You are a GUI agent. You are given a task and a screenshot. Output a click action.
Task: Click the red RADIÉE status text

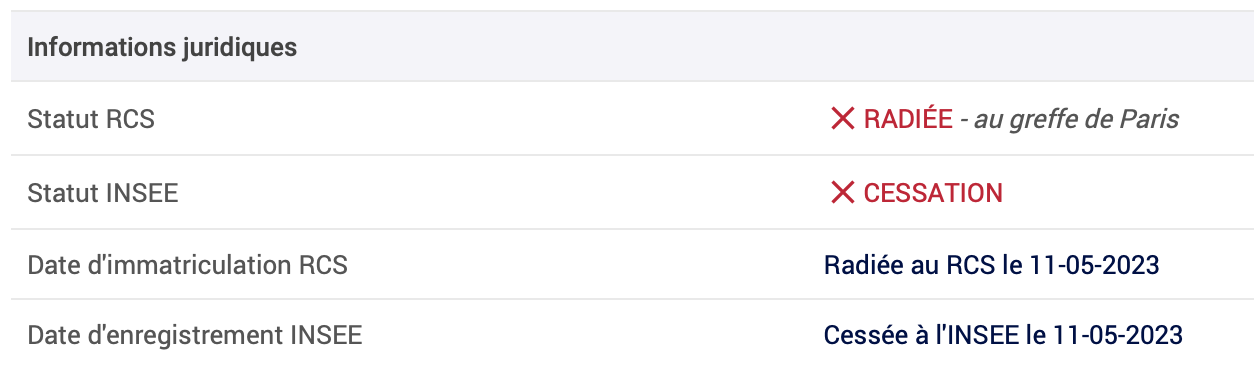click(908, 120)
